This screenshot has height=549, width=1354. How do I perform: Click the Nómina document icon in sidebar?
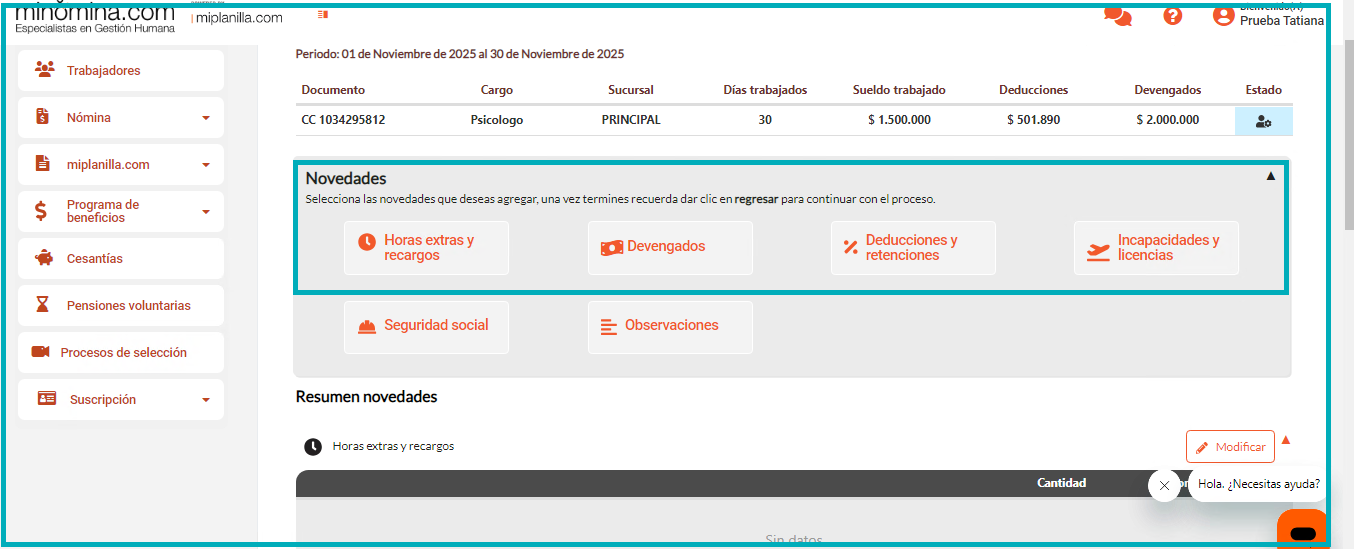click(42, 116)
